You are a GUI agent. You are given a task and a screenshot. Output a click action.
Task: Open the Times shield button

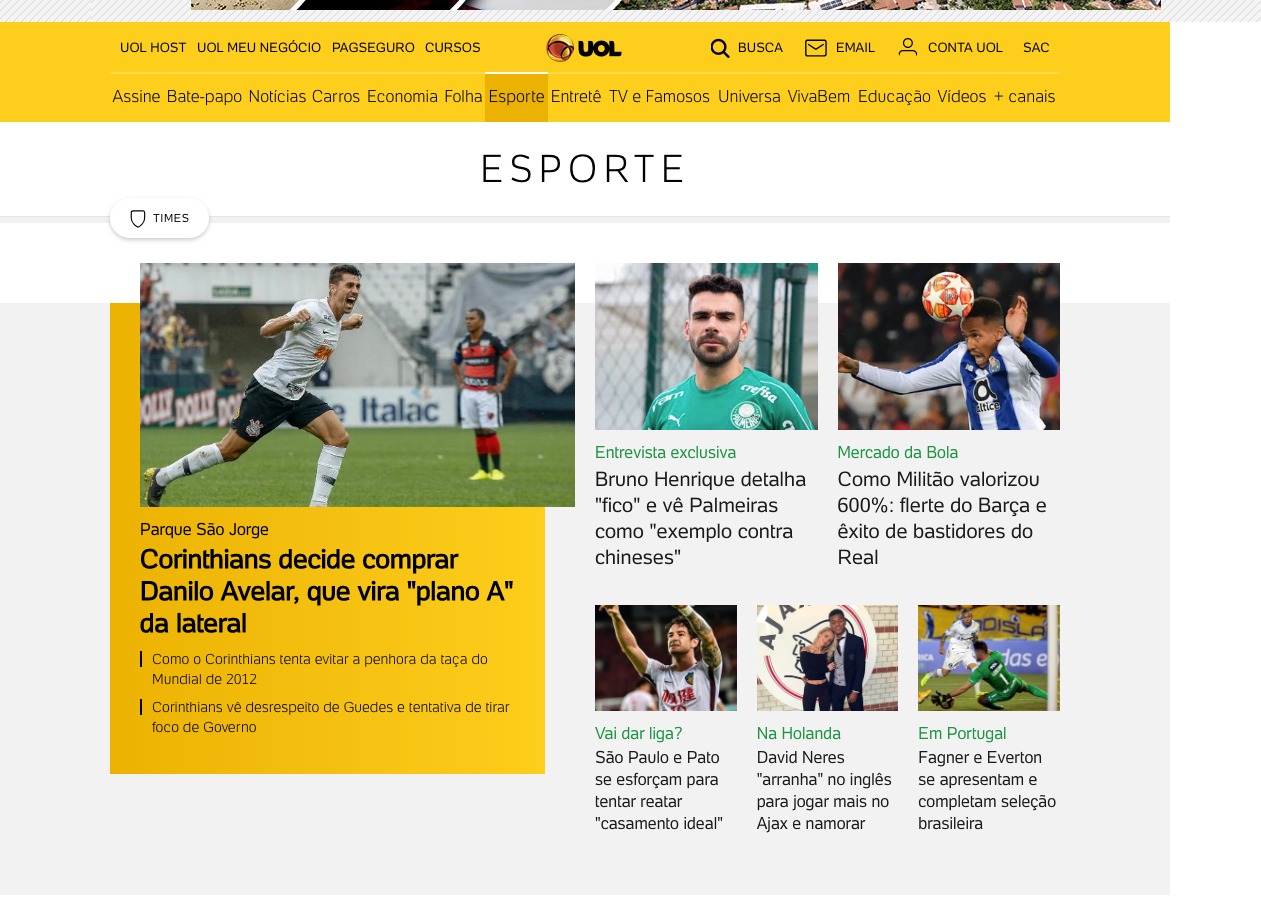coord(159,218)
